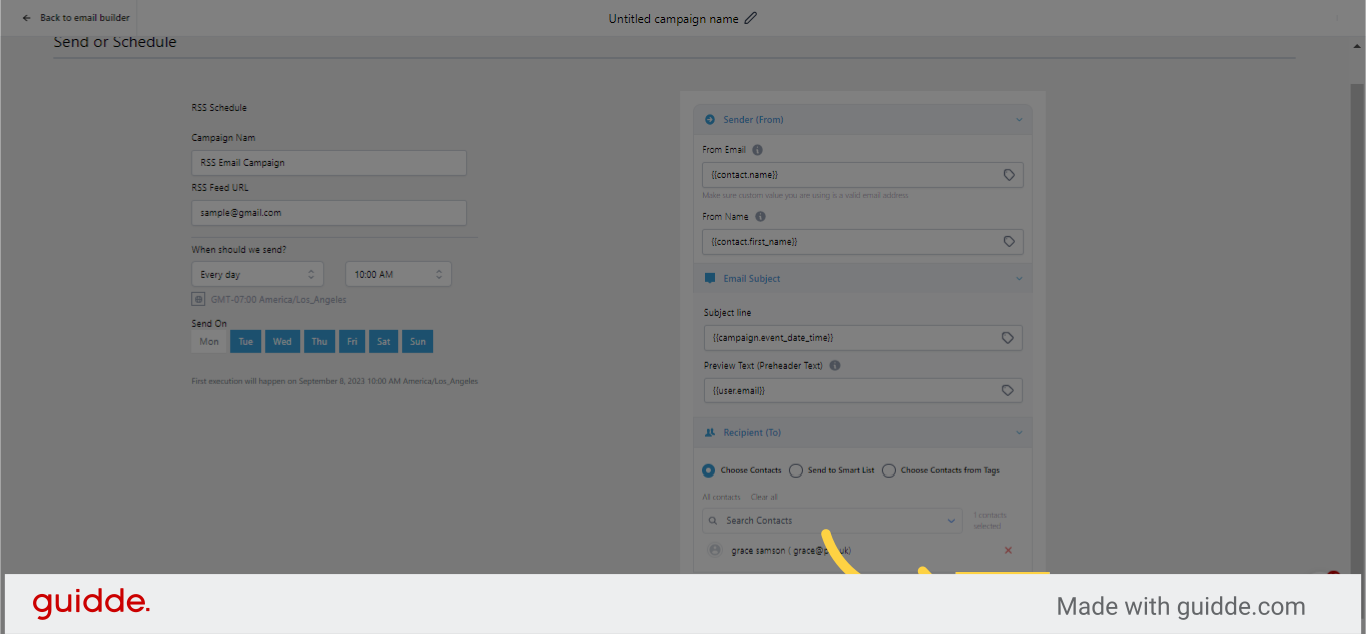1366x634 pixels.
Task: Select the Send to Smart List option
Action: pos(796,470)
